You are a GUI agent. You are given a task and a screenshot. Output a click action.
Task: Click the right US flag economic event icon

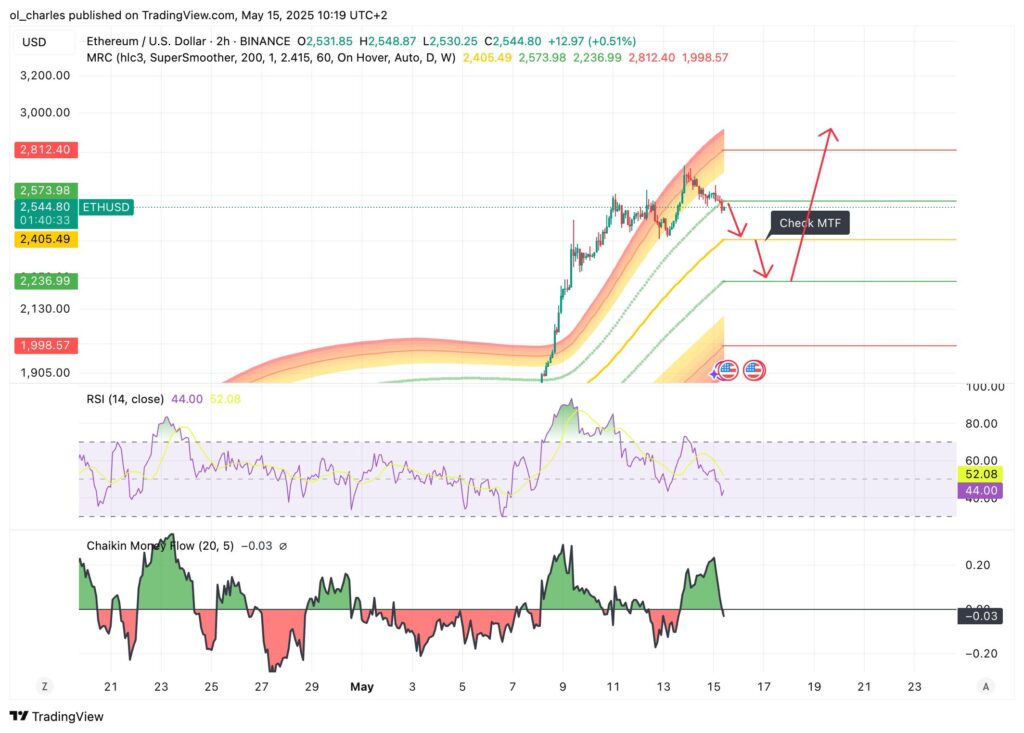(x=754, y=370)
